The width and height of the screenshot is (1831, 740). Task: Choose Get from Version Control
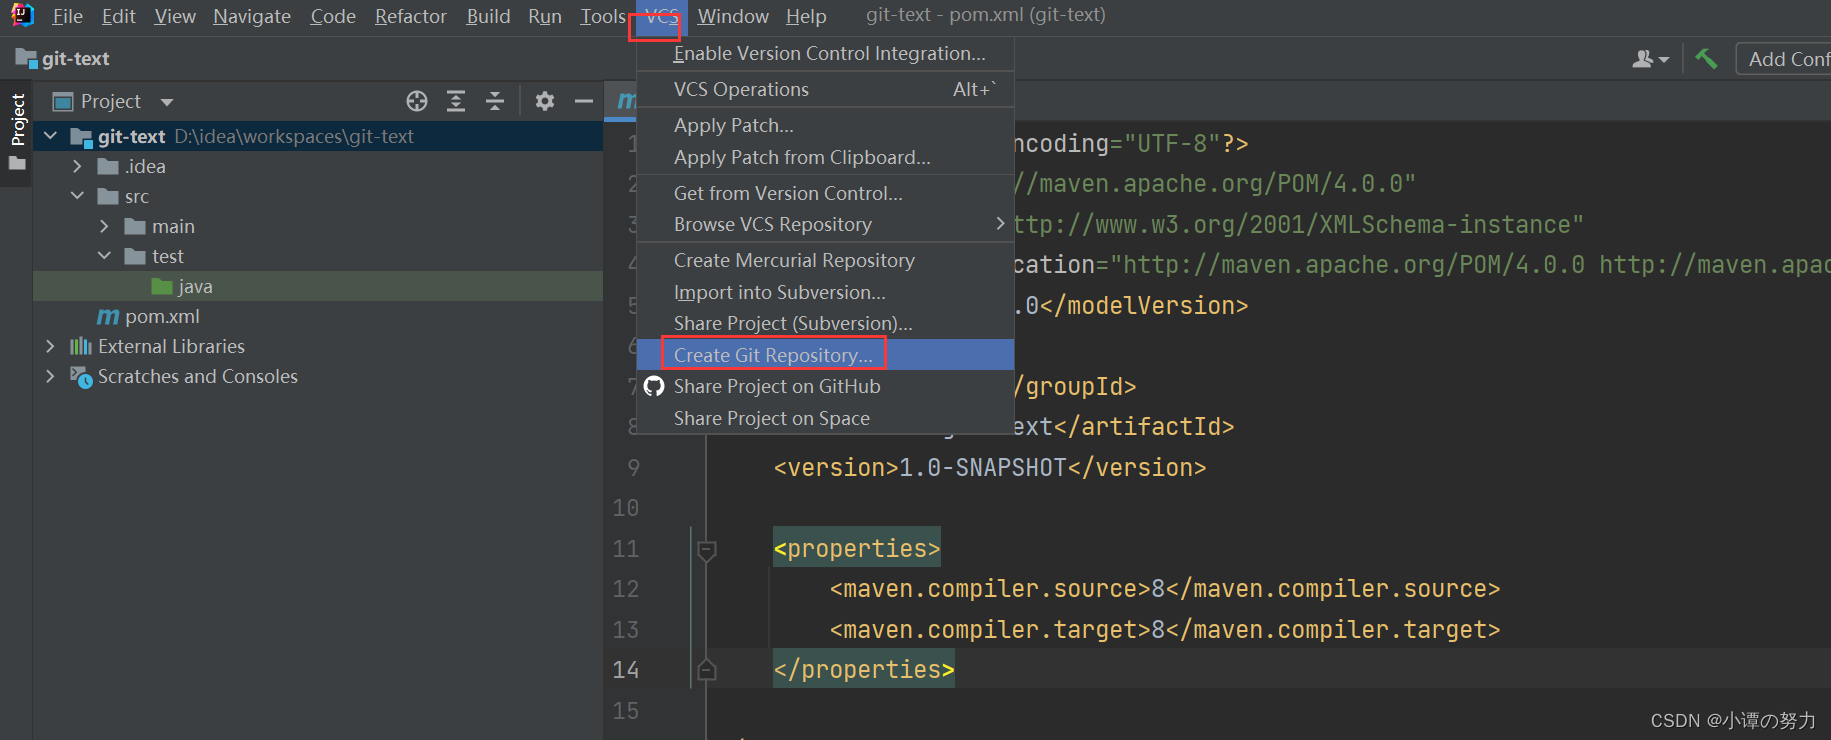click(x=826, y=193)
